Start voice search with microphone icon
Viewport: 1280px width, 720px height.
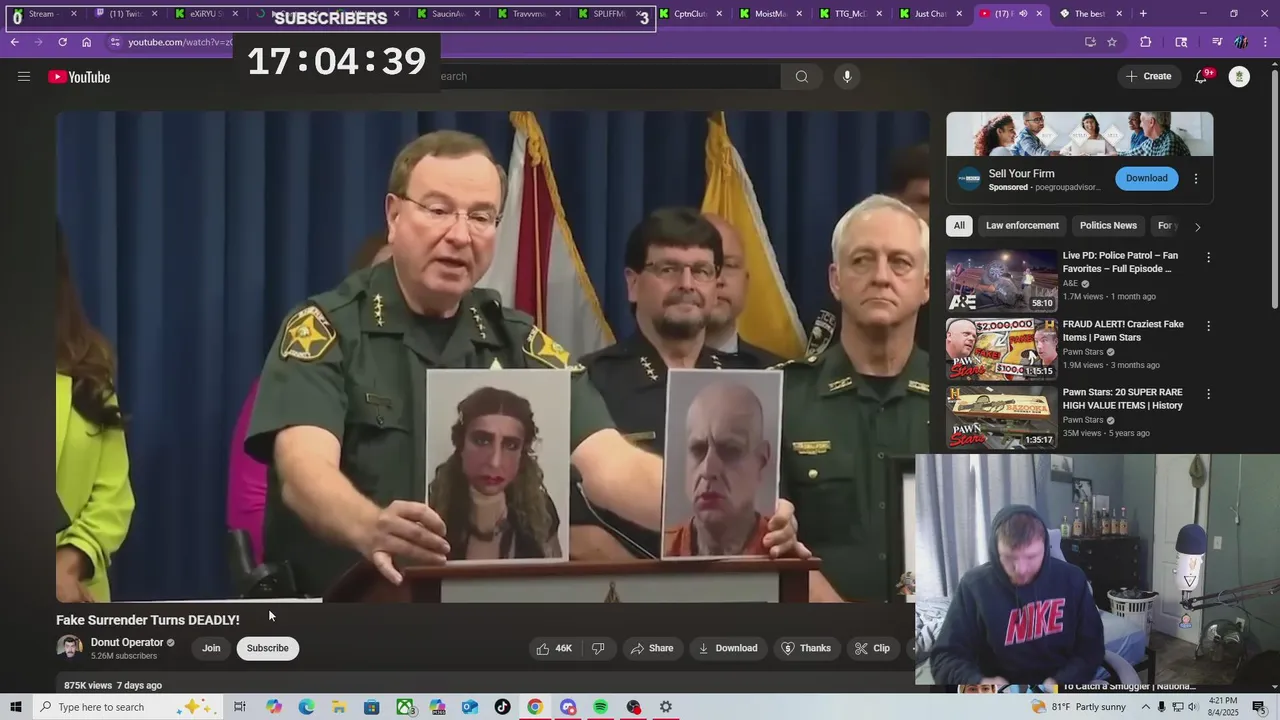pyautogui.click(x=847, y=76)
